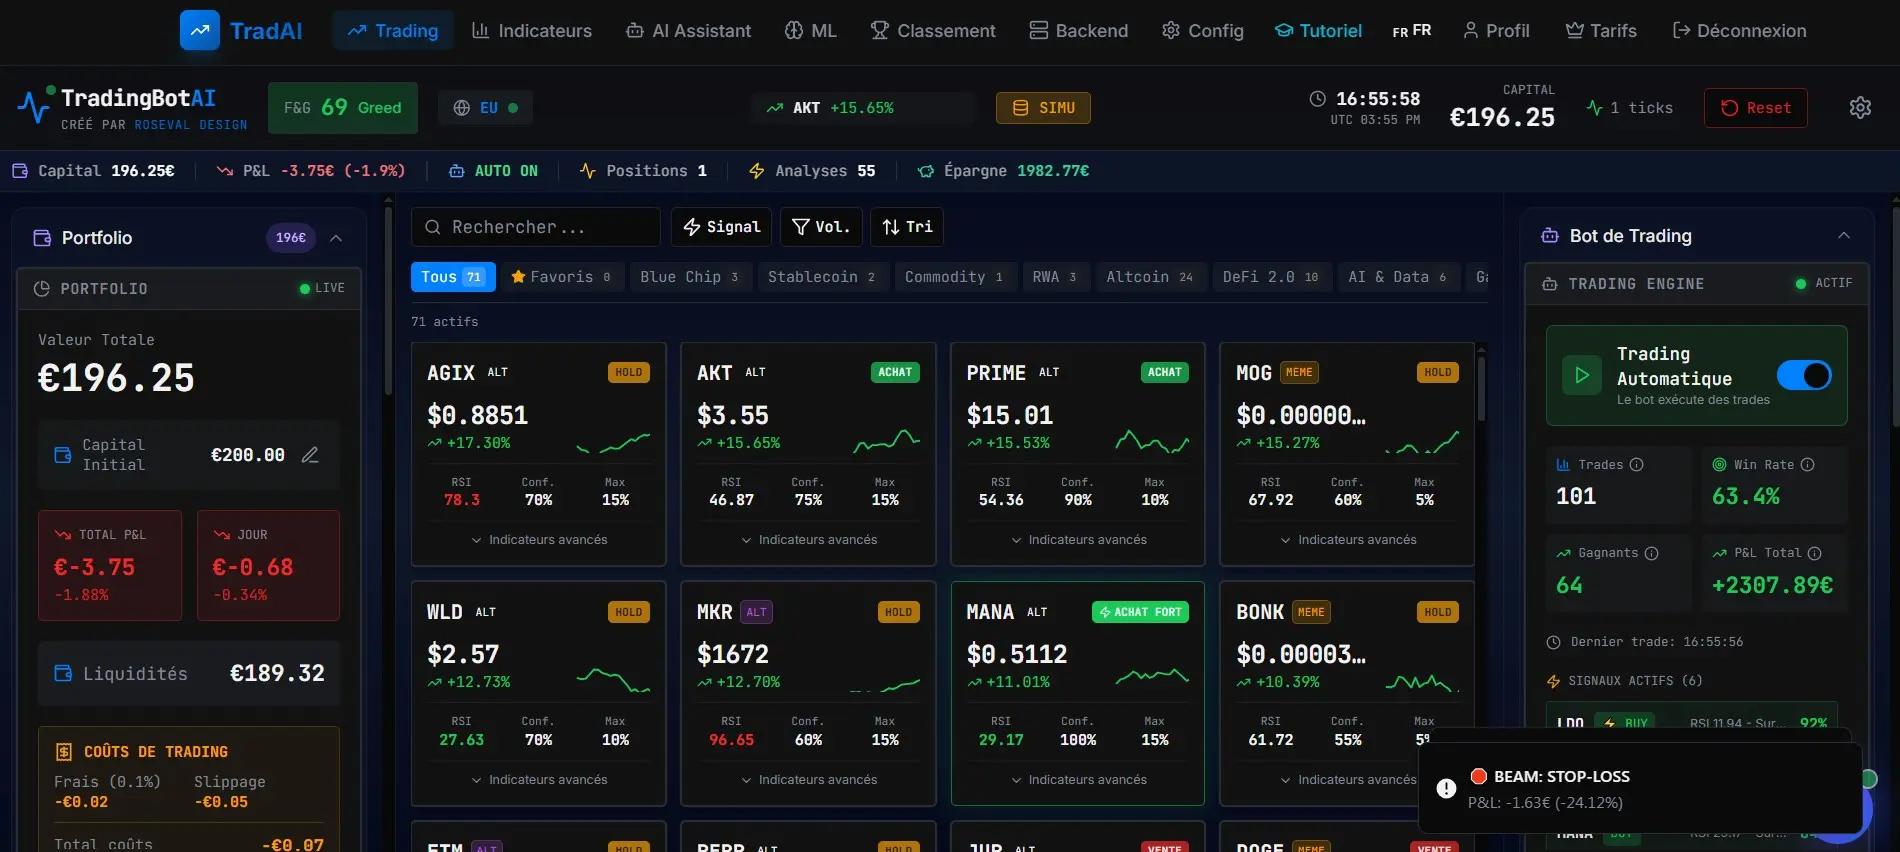Toggle the Trading Automatique switch
The image size is (1900, 852).
coord(1804,375)
